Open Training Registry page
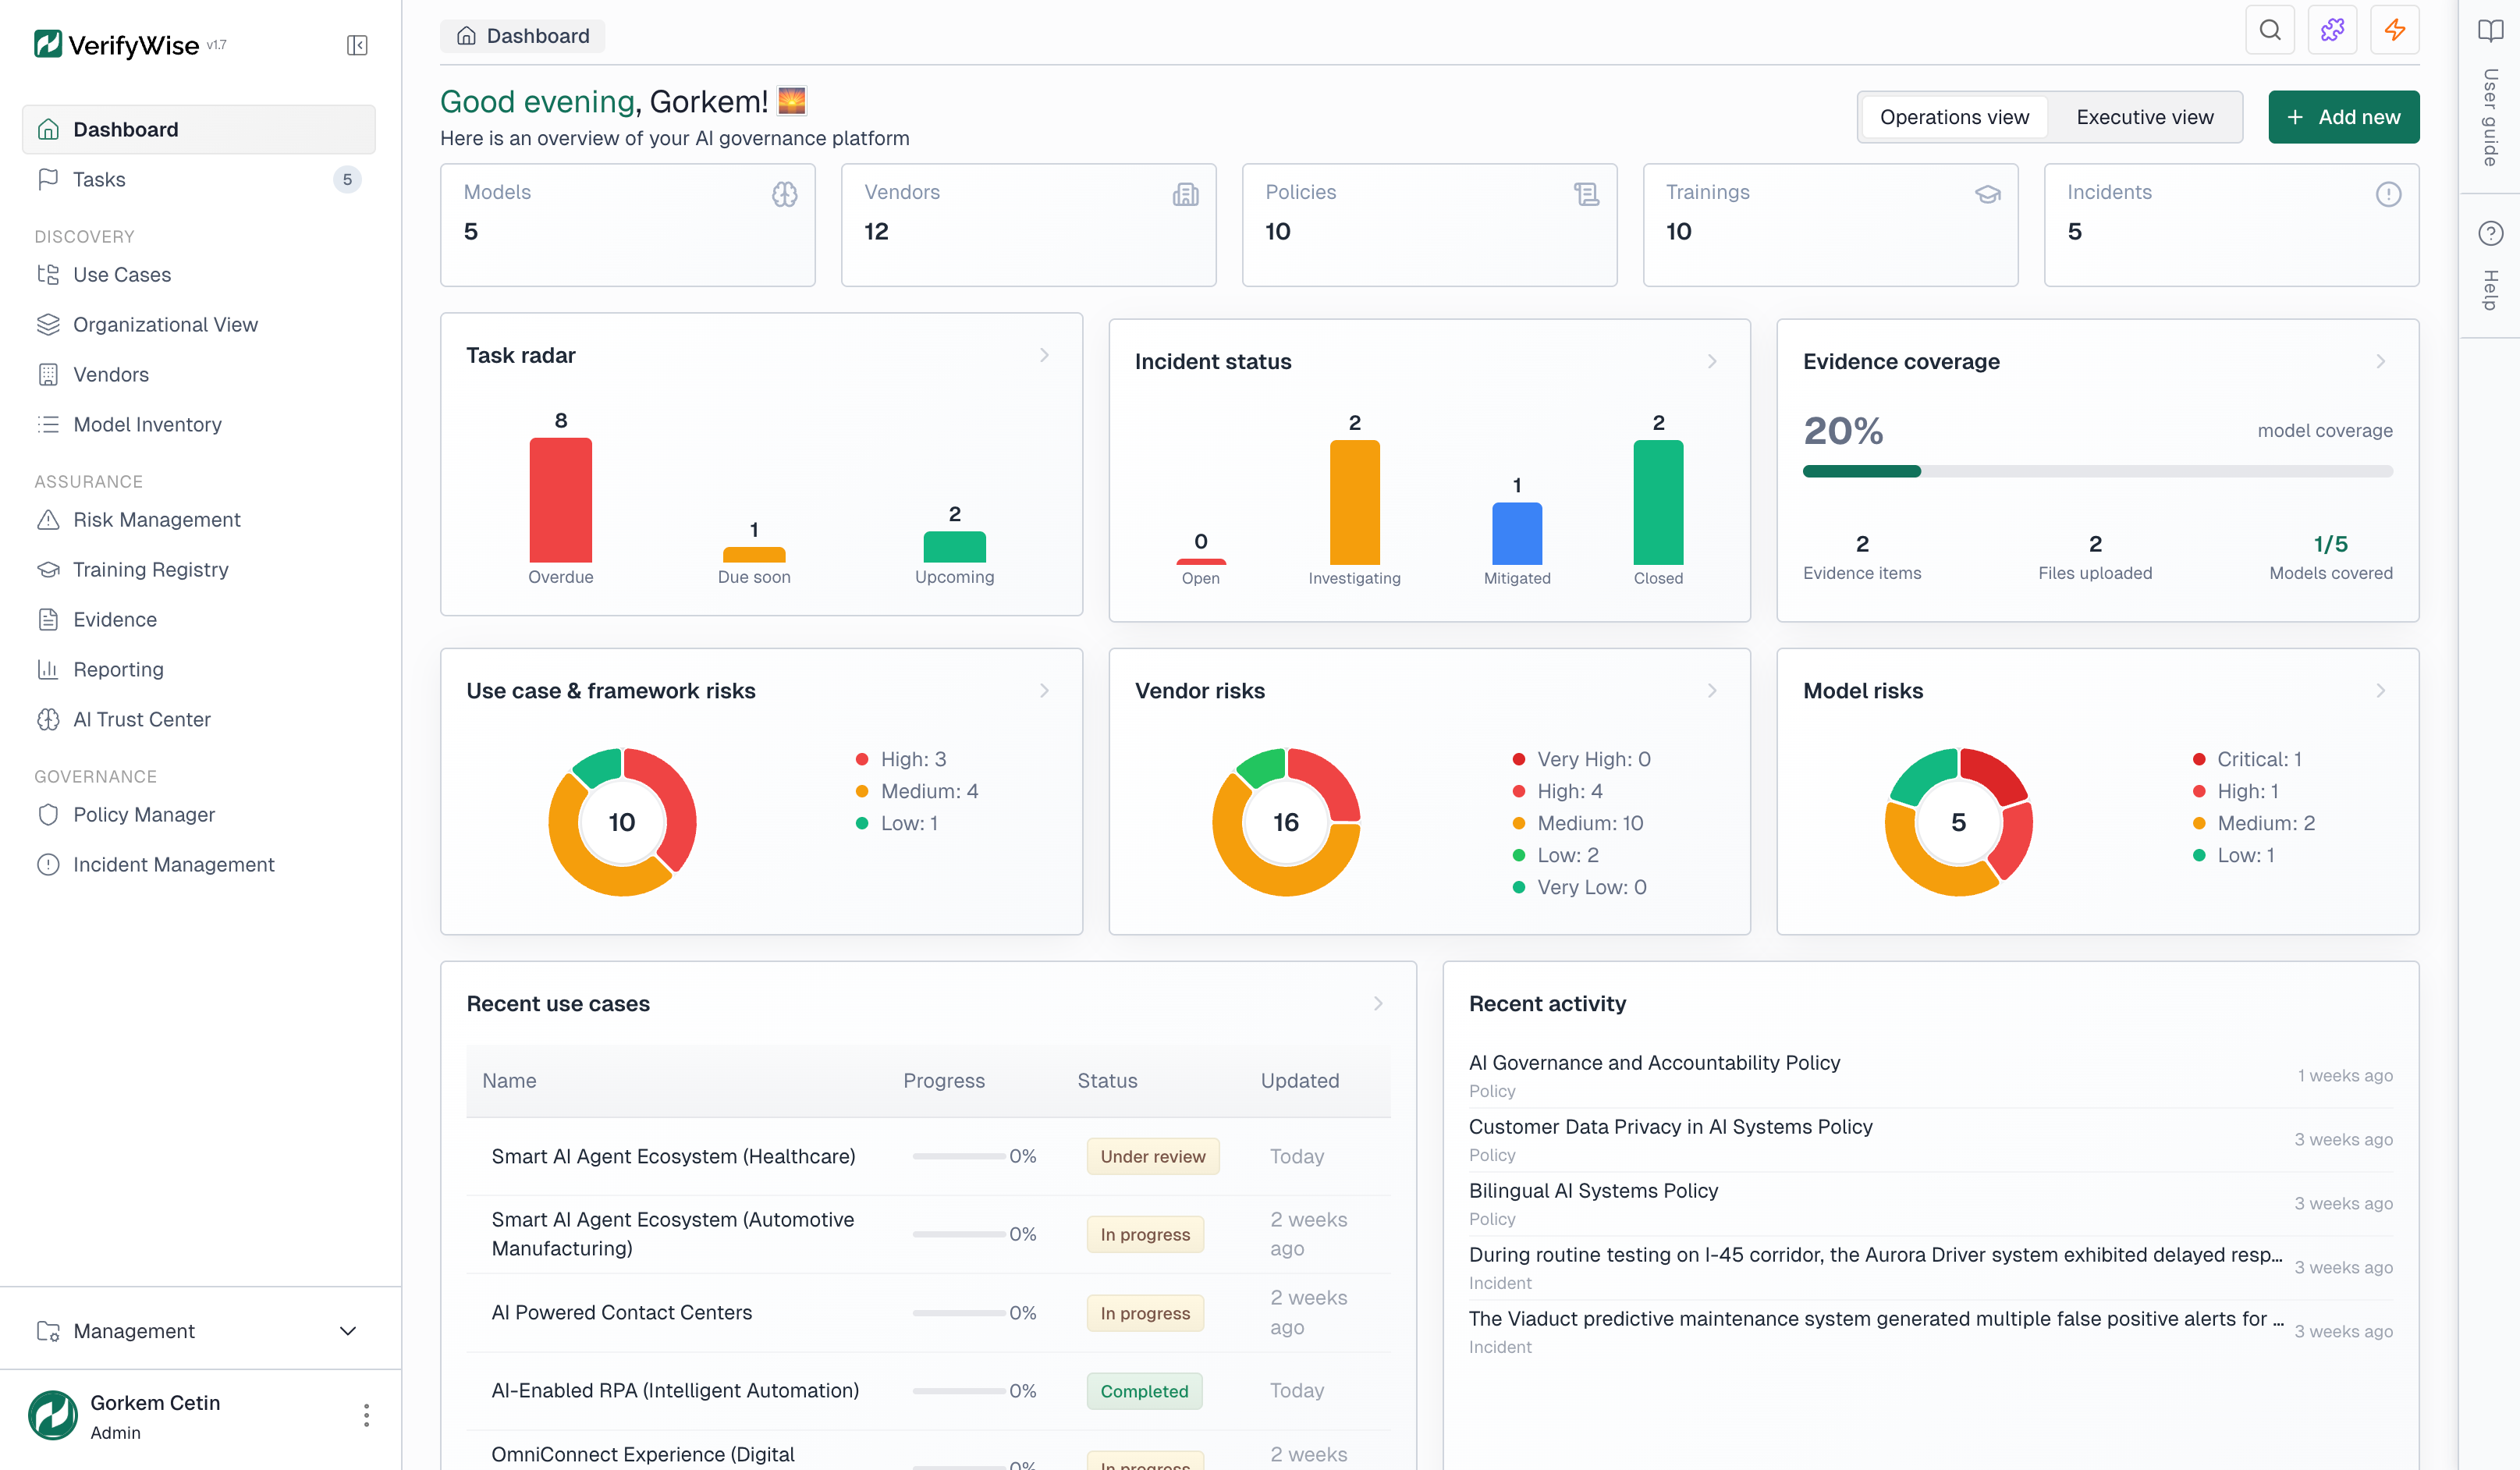 pyautogui.click(x=199, y=569)
